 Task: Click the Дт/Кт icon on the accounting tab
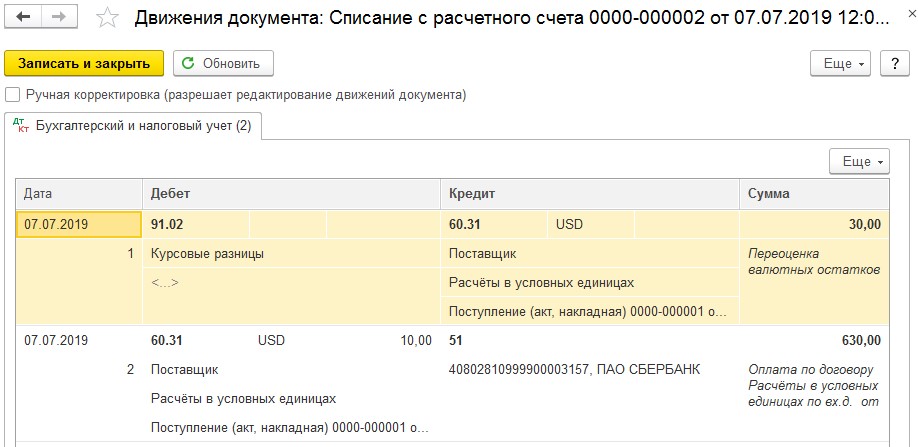[x=21, y=126]
